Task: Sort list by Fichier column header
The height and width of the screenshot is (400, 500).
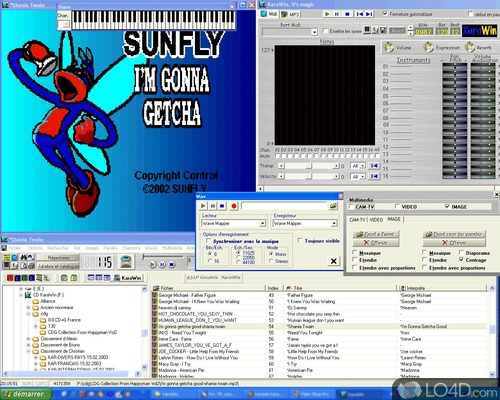Action: 208,288
